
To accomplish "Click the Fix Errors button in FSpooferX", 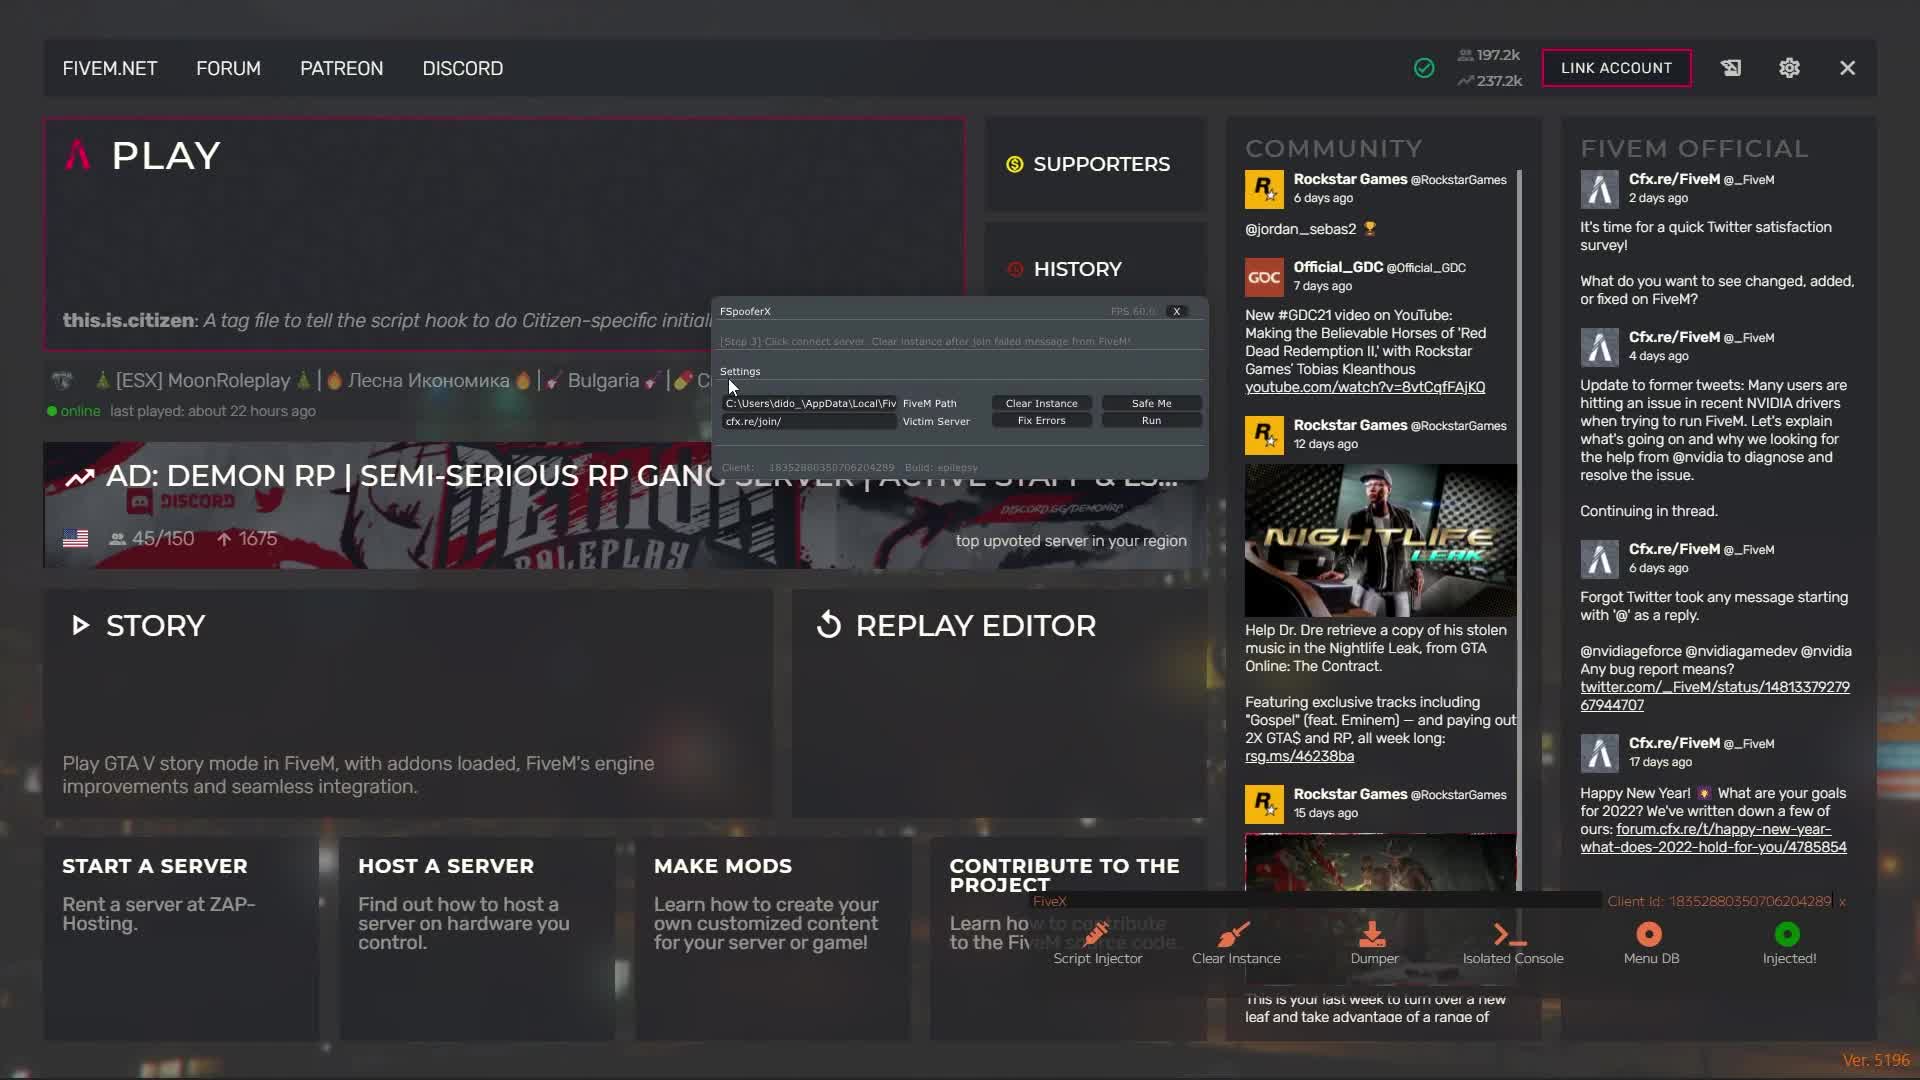I will click(x=1041, y=421).
